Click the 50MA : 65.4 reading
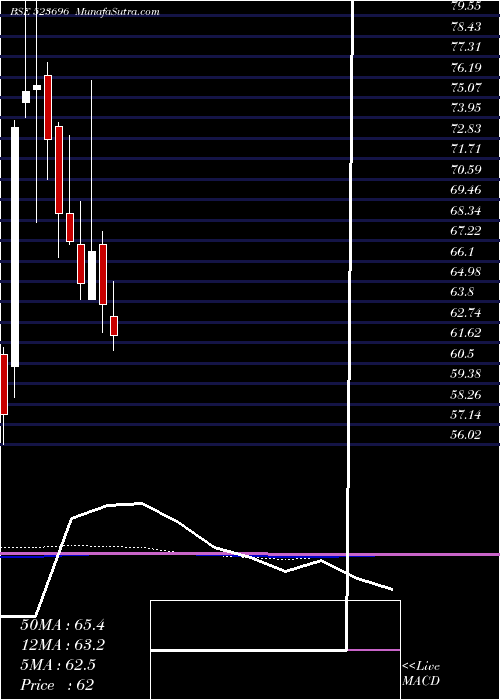The width and height of the screenshot is (500, 700). (x=62, y=625)
